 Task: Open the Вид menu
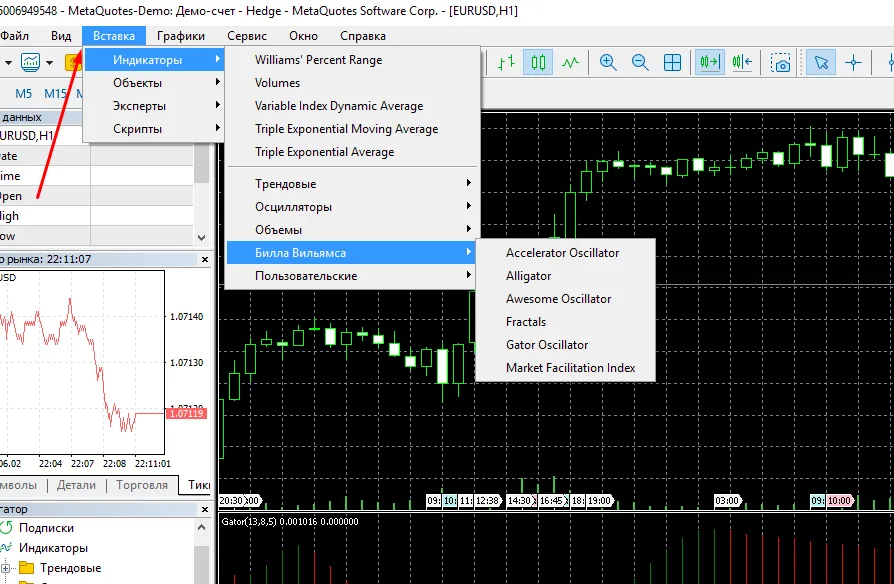(61, 36)
